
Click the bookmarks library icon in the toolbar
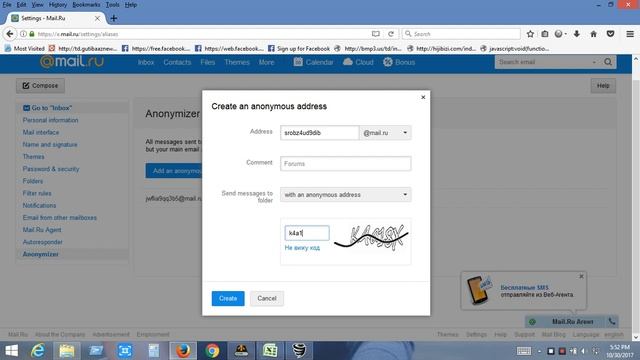point(545,34)
